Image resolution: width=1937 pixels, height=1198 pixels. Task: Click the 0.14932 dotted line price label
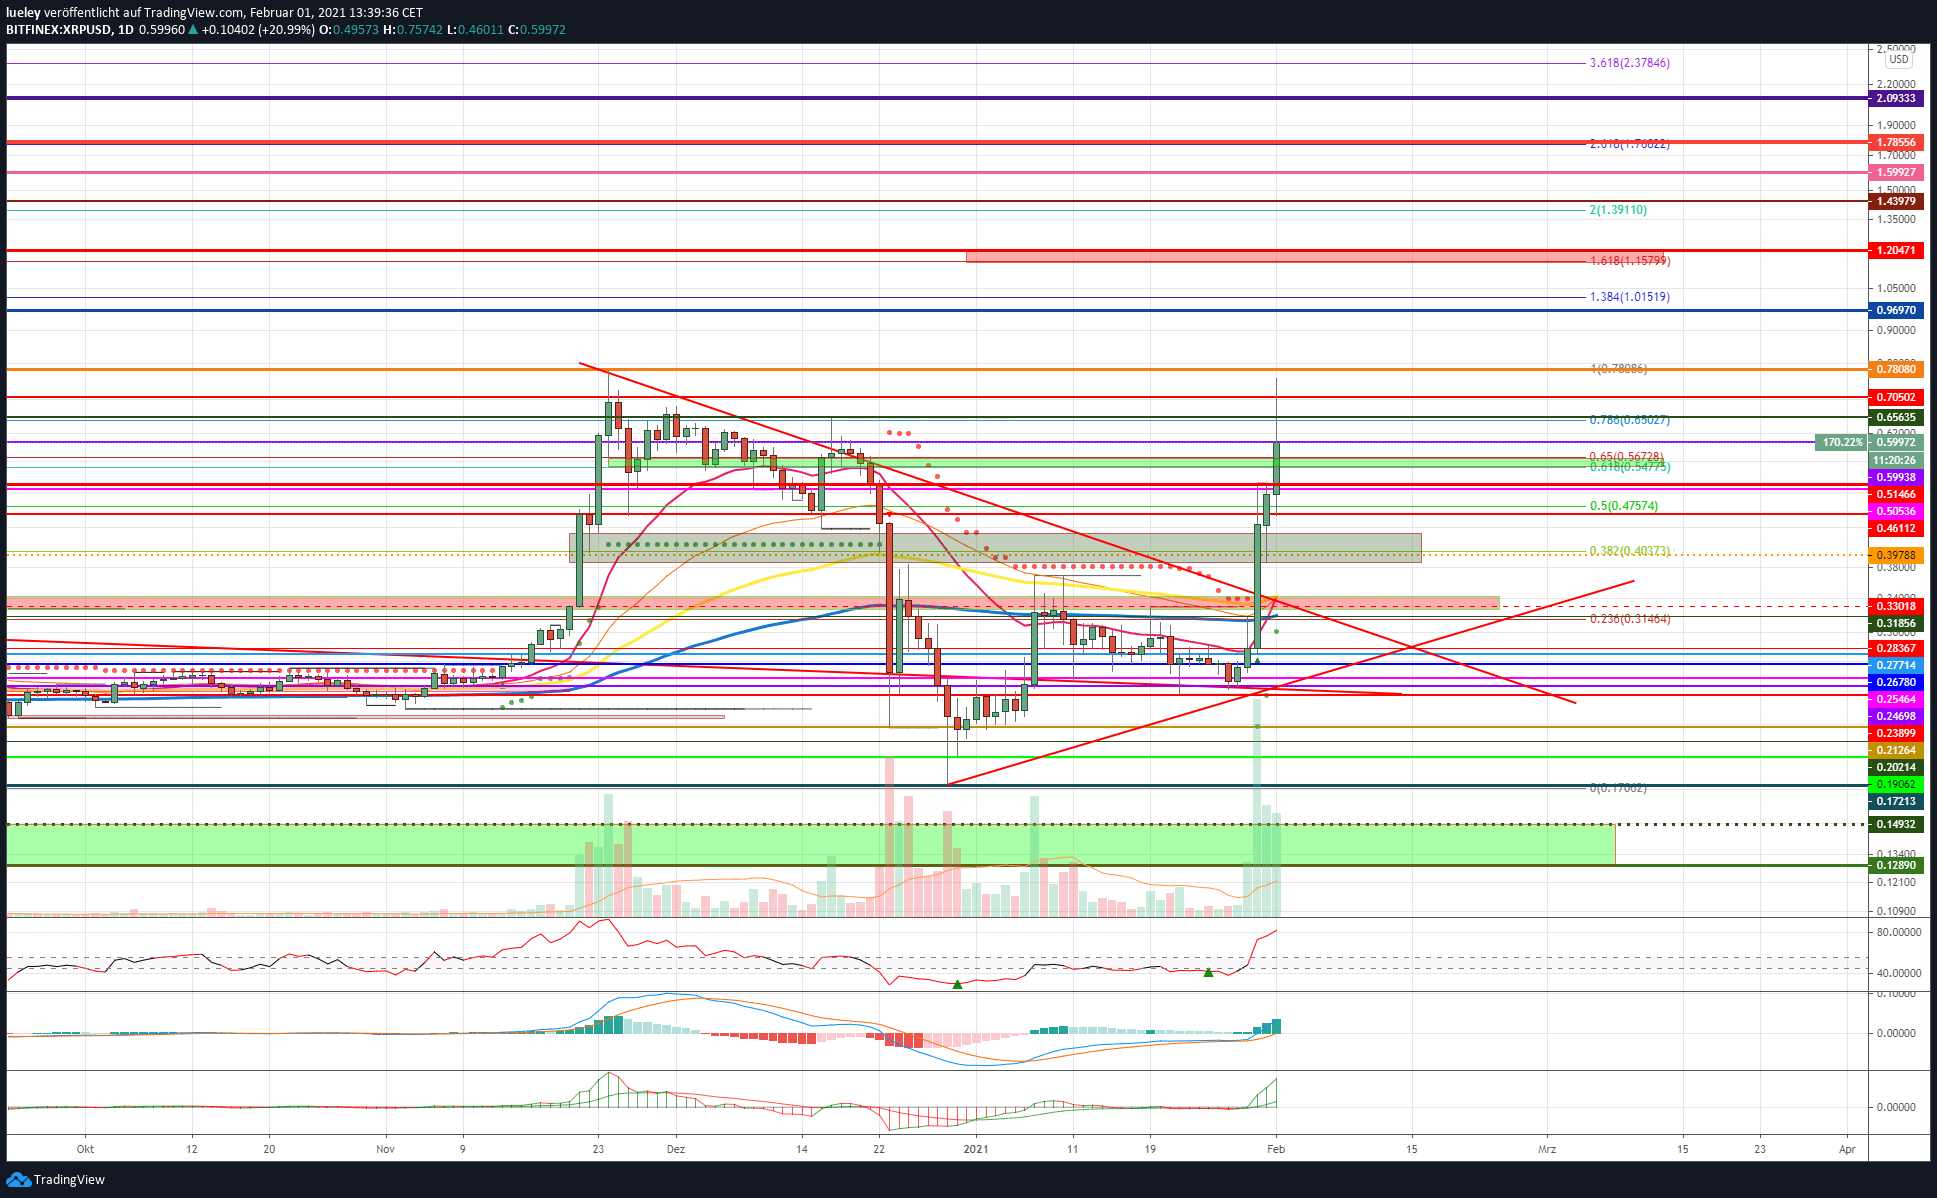point(1895,824)
